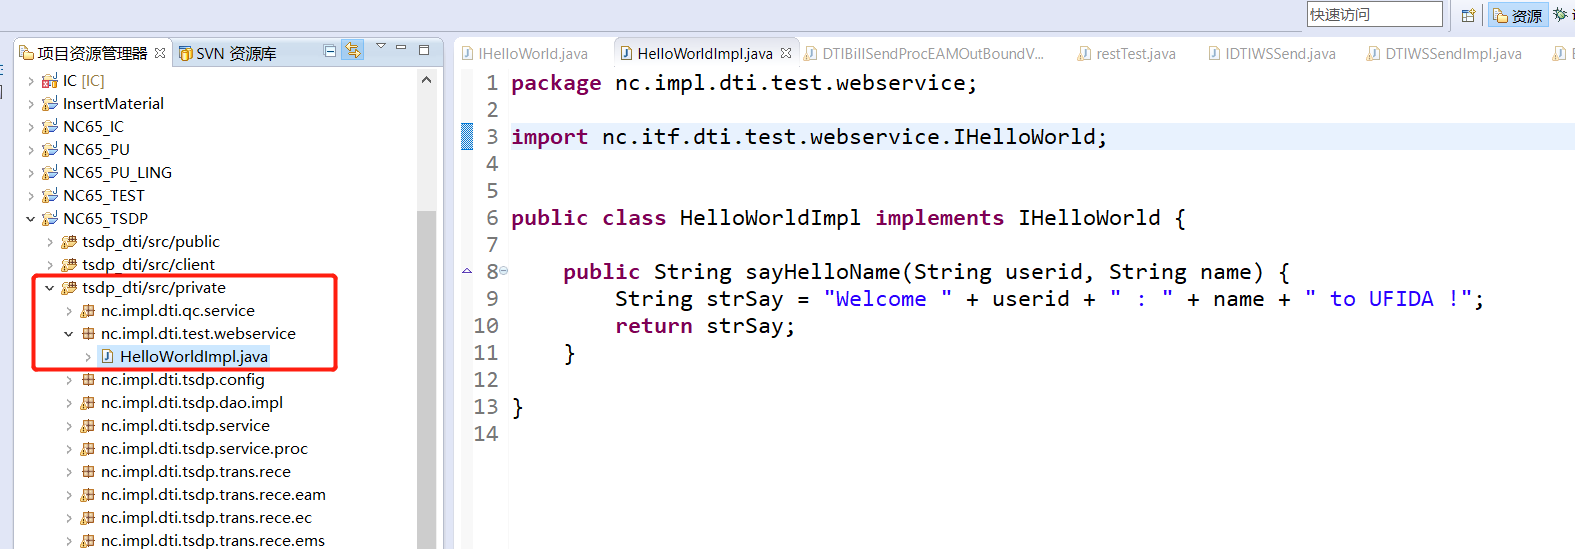Image resolution: width=1575 pixels, height=549 pixels.
Task: Click NC65_TEST project folder icon
Action: pyautogui.click(x=49, y=196)
